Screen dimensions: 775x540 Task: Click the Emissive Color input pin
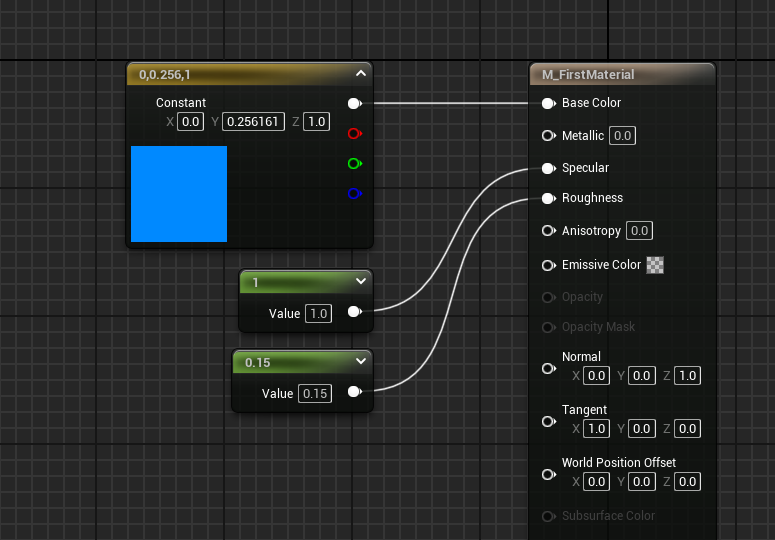tap(549, 265)
